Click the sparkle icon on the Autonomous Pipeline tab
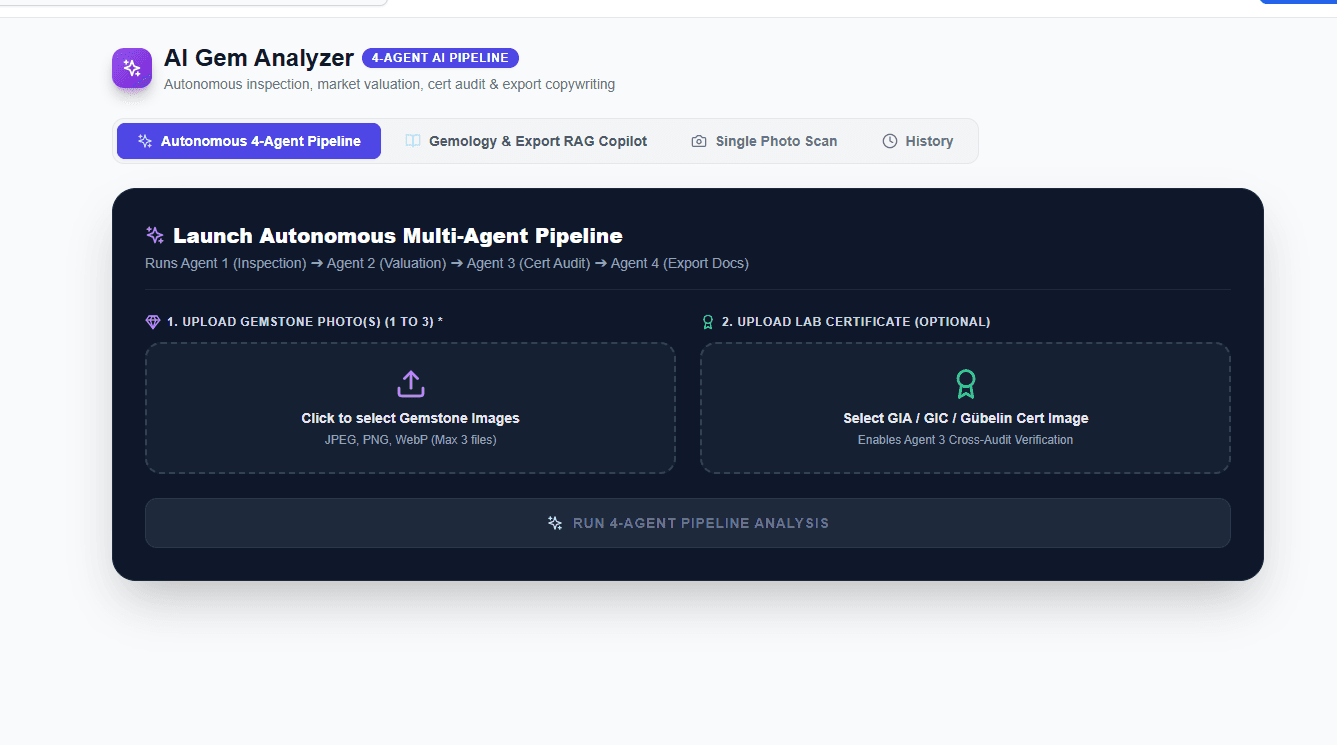This screenshot has height=745, width=1337. tap(145, 141)
